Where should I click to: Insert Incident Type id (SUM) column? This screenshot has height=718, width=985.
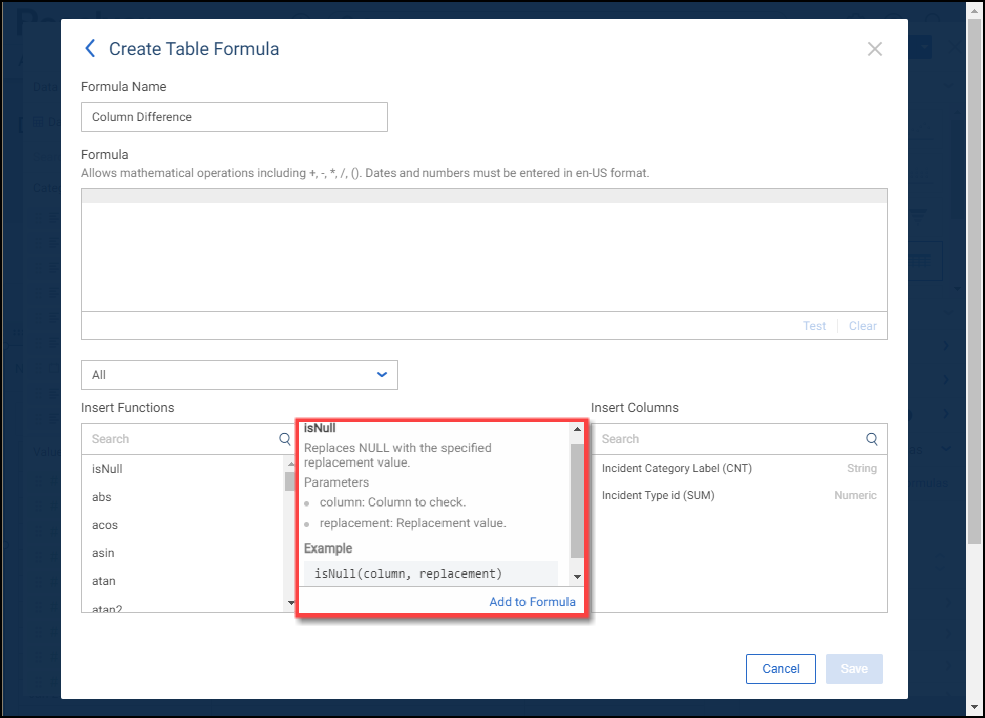tap(658, 495)
